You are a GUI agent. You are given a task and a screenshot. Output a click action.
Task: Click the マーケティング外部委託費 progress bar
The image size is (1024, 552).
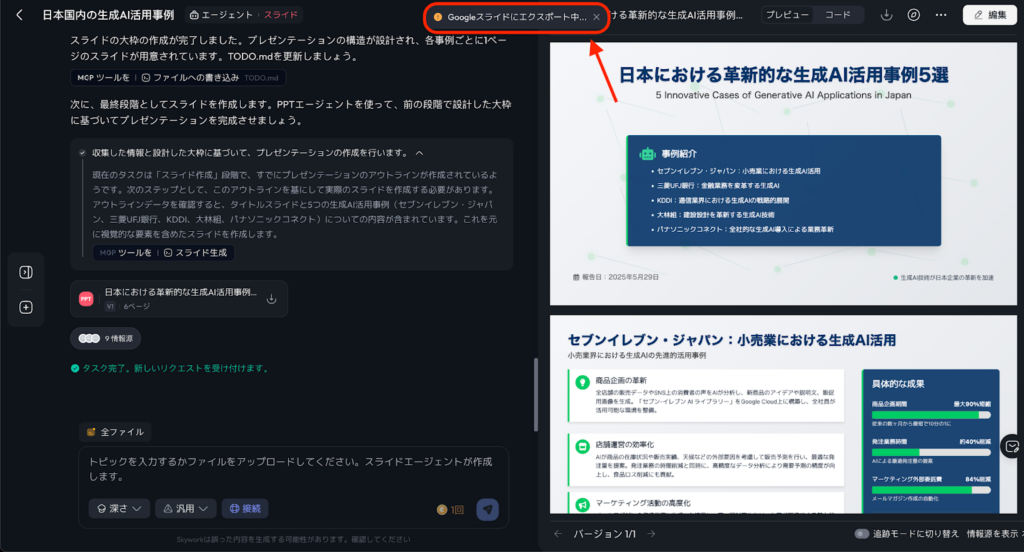click(x=931, y=490)
